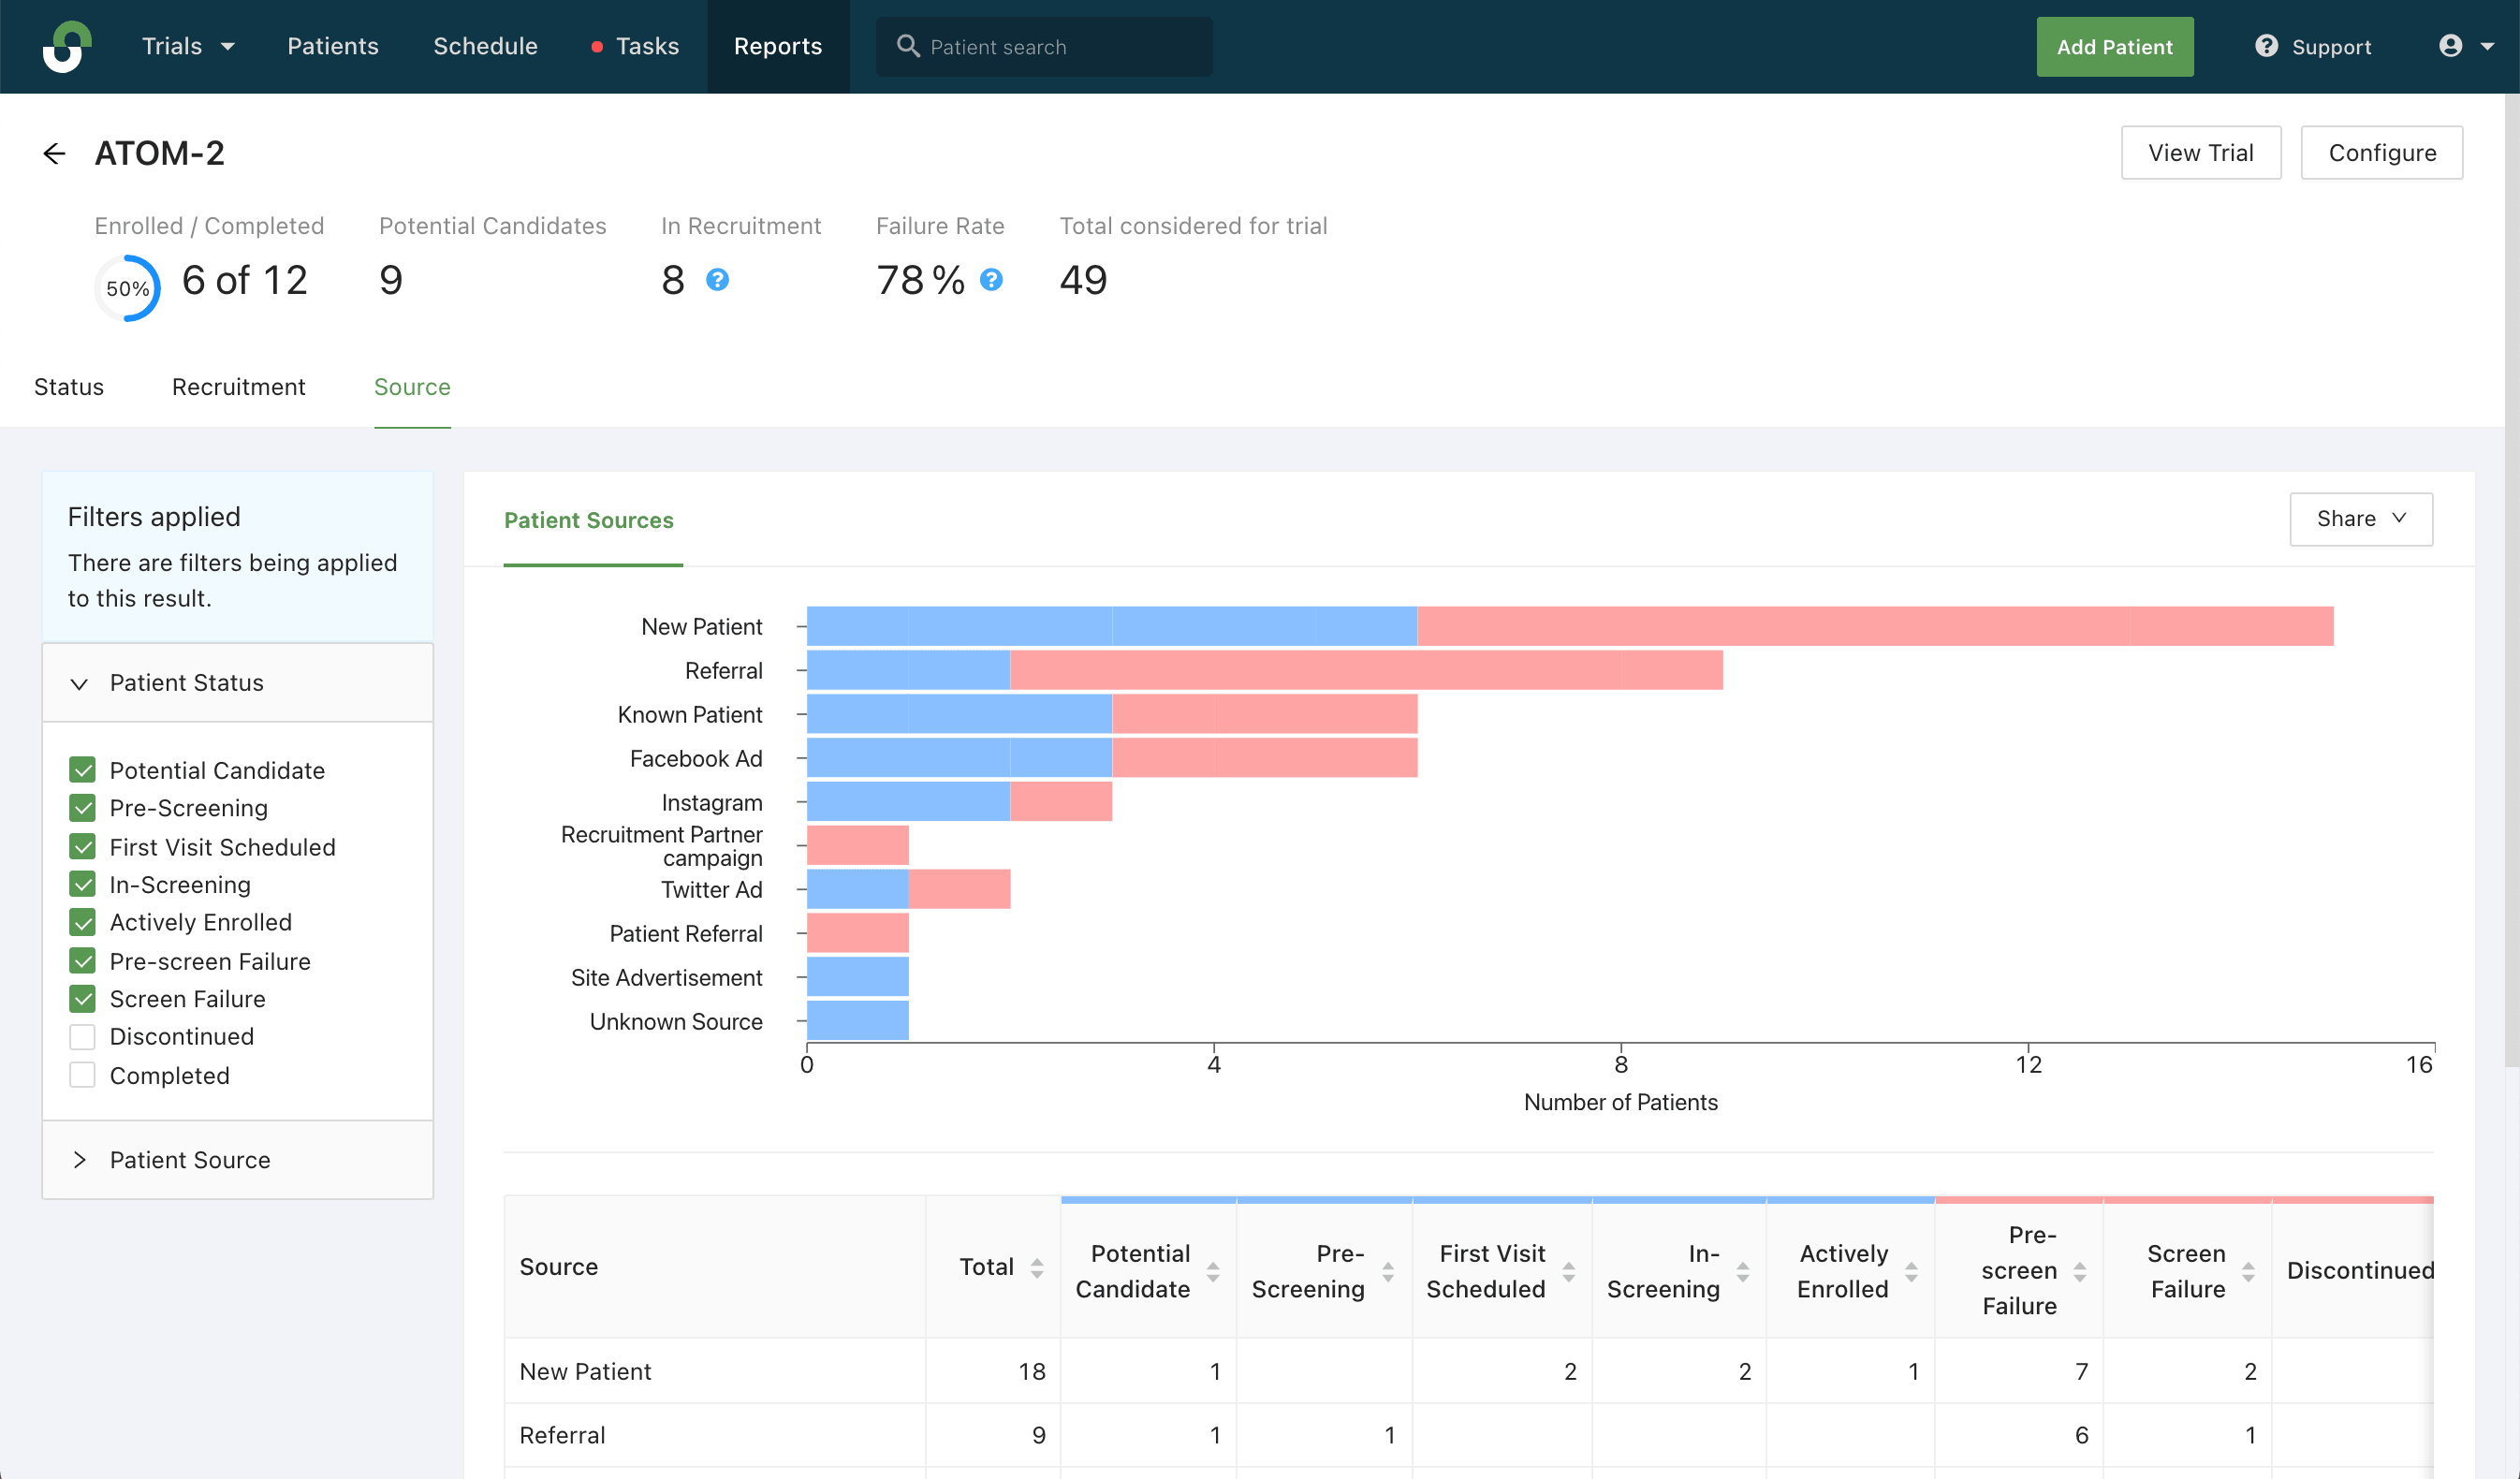2520x1479 pixels.
Task: Open the Failure Rate help tooltip icon
Action: [991, 280]
